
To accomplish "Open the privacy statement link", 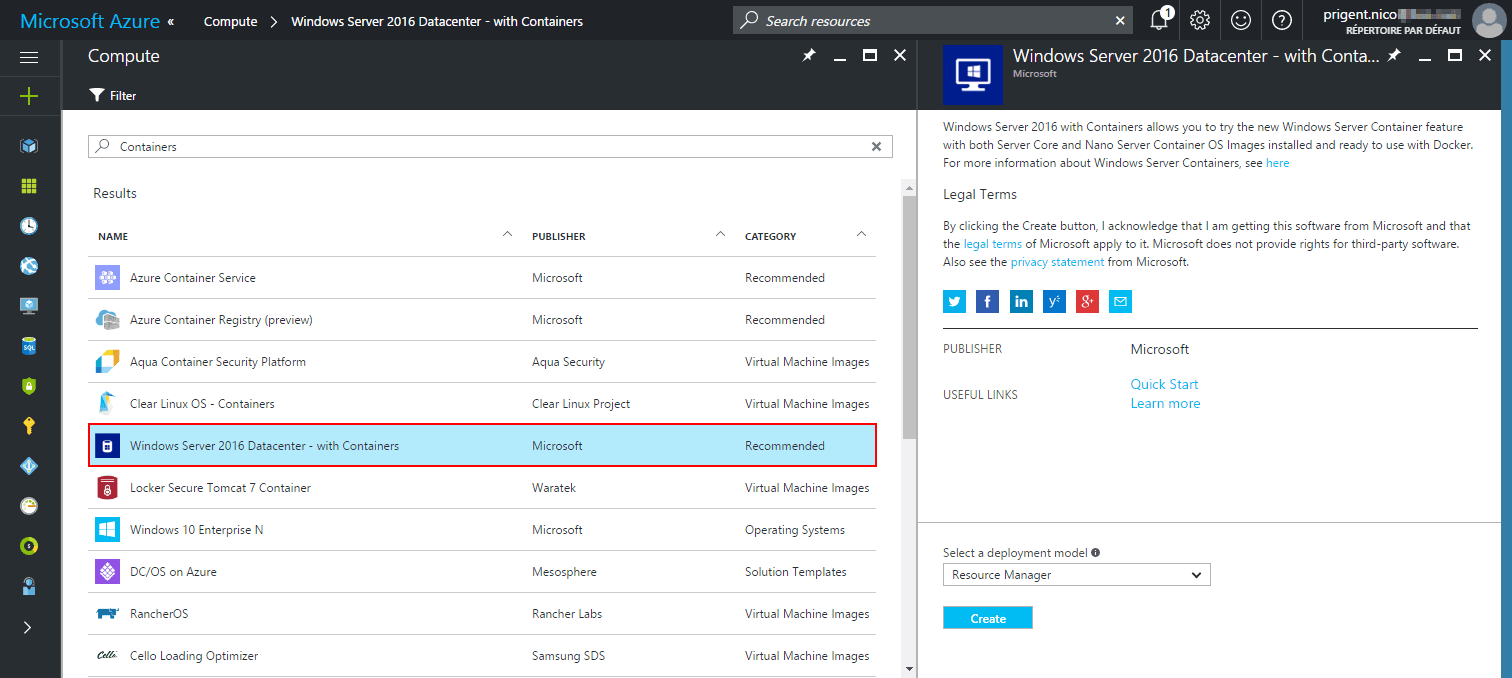I will pyautogui.click(x=1057, y=262).
